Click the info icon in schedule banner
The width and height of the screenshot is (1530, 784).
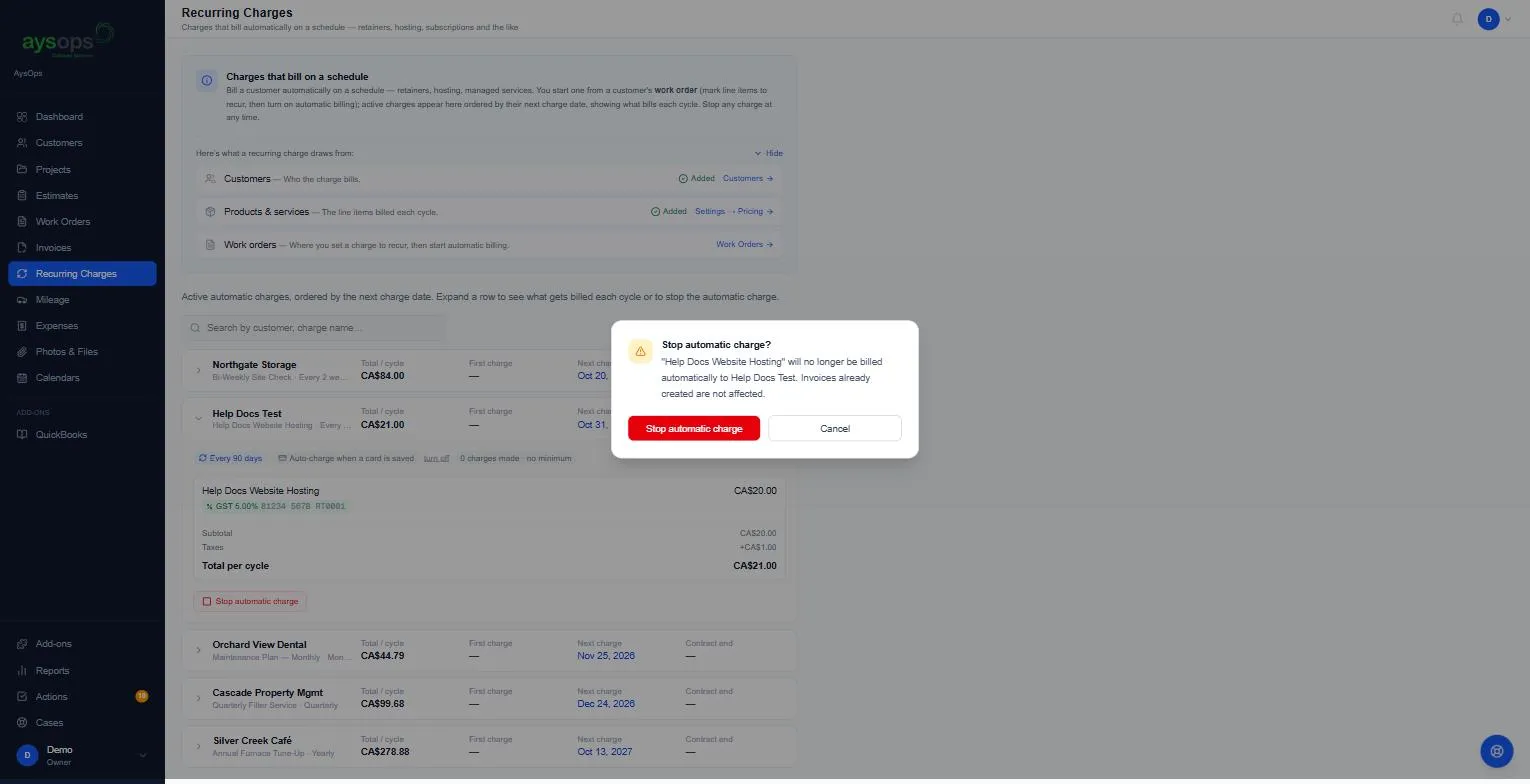[207, 80]
